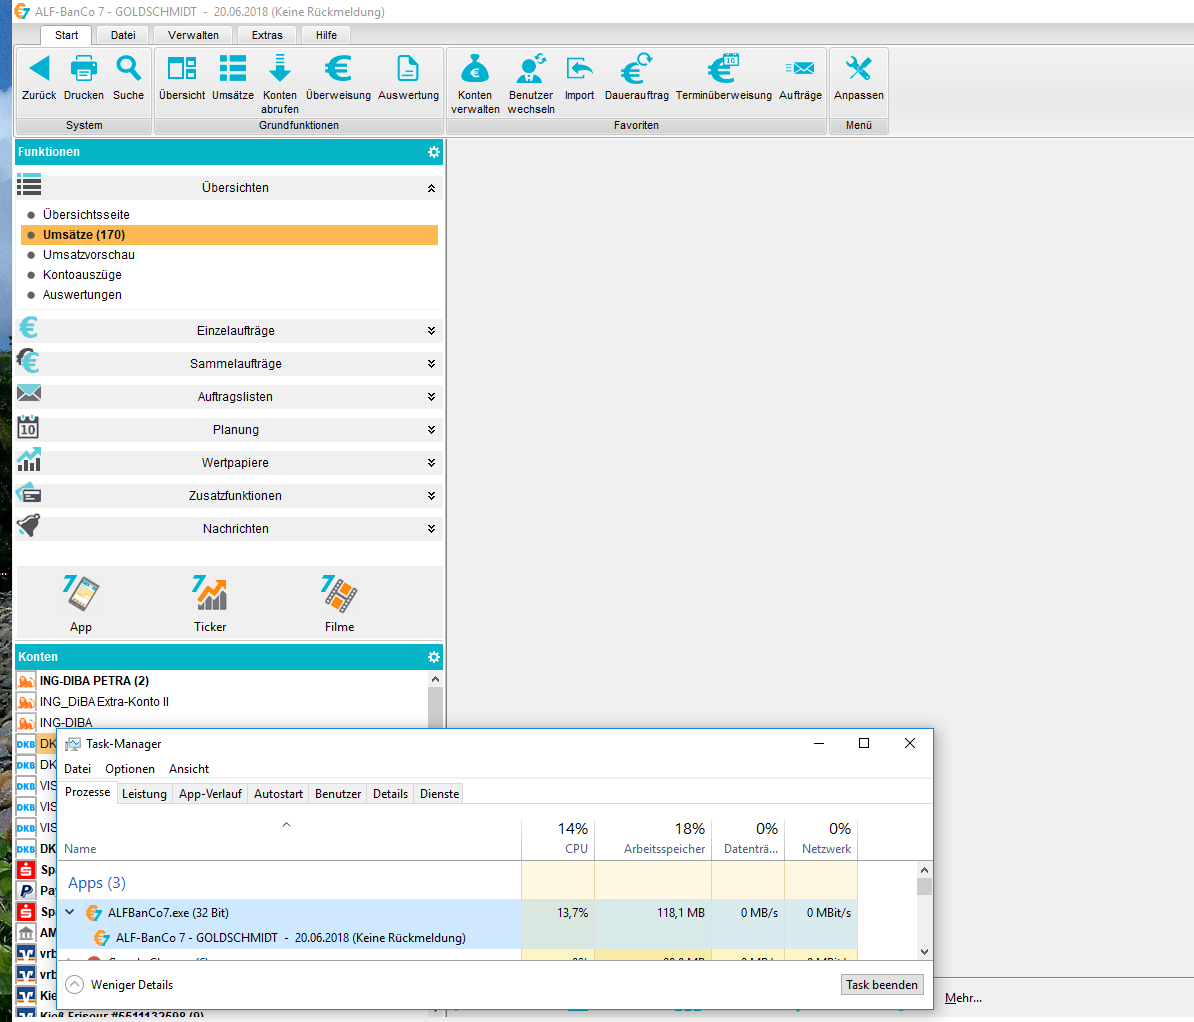Open Konten panel gear settings
1194x1022 pixels.
434,657
